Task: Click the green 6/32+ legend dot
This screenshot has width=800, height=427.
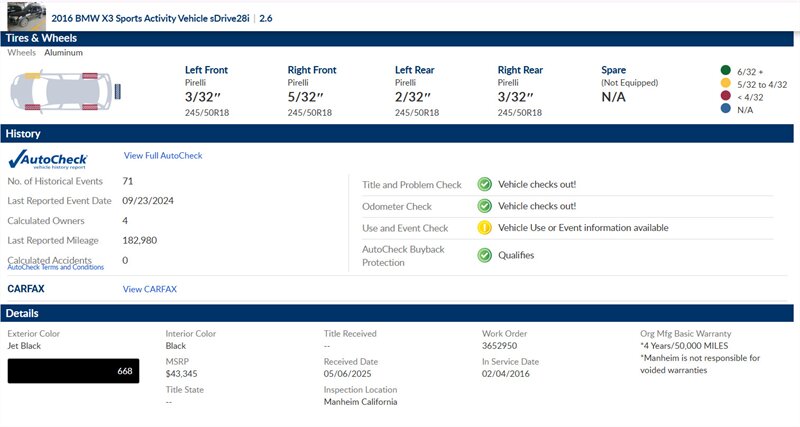Action: [724, 71]
